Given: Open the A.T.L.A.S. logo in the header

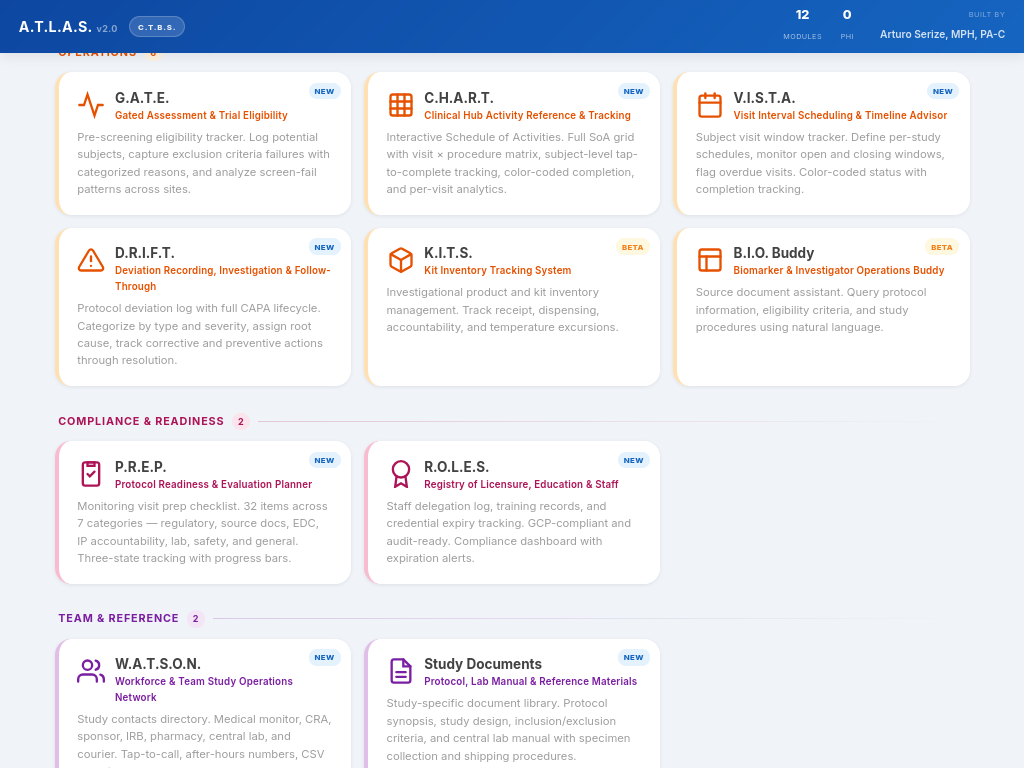Looking at the screenshot, I should click(x=67, y=26).
